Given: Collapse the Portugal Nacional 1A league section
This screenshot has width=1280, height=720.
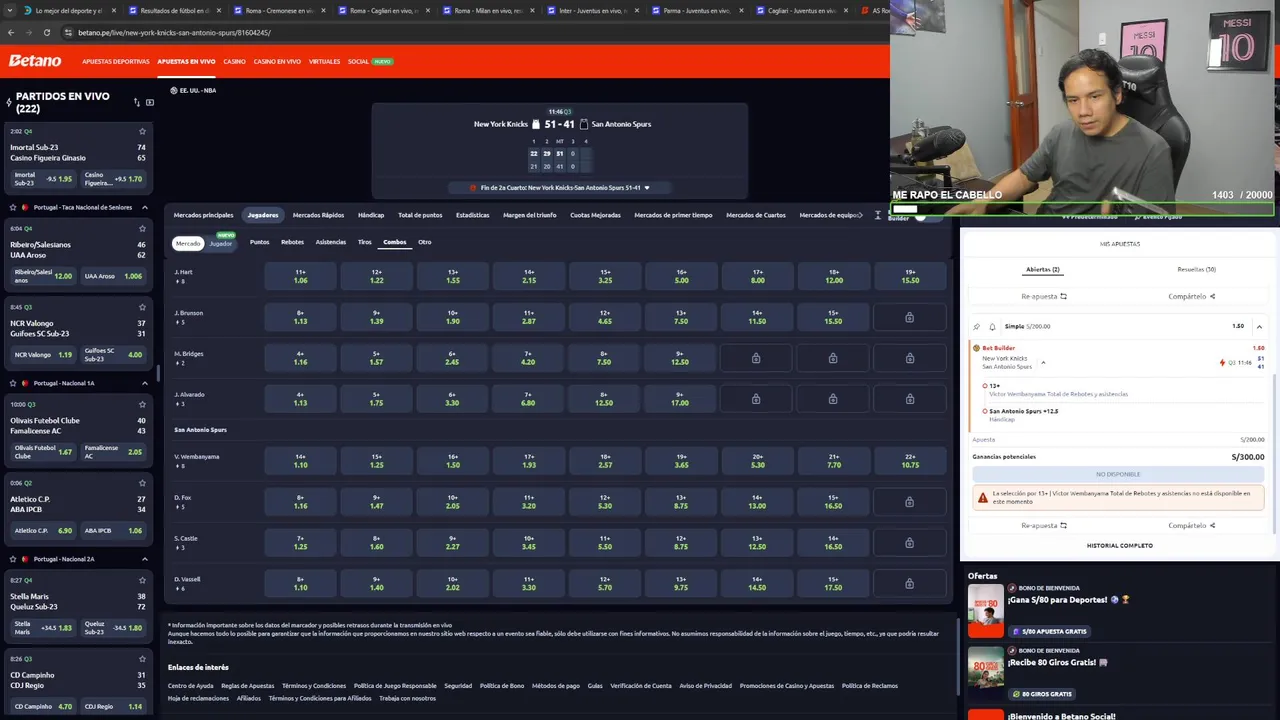Looking at the screenshot, I should tap(145, 383).
